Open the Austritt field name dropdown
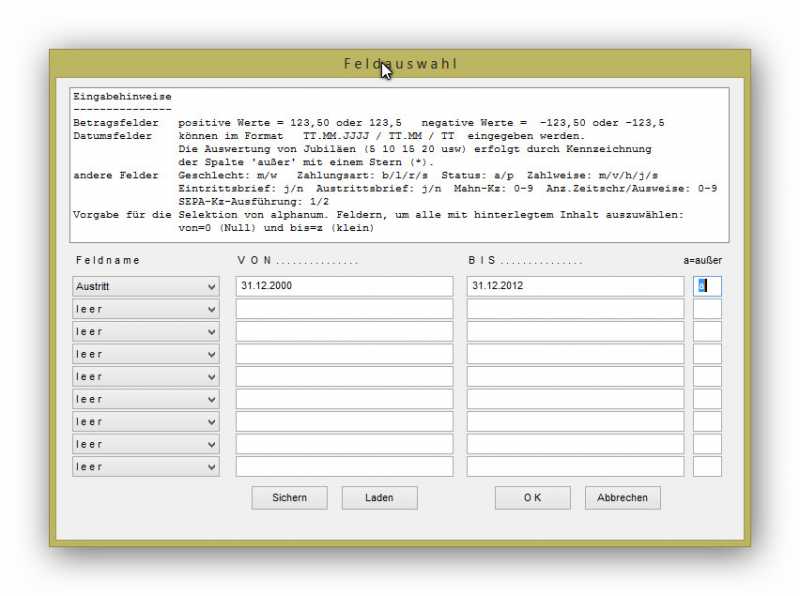Screen dimensions: 800x596 click(x=146, y=286)
